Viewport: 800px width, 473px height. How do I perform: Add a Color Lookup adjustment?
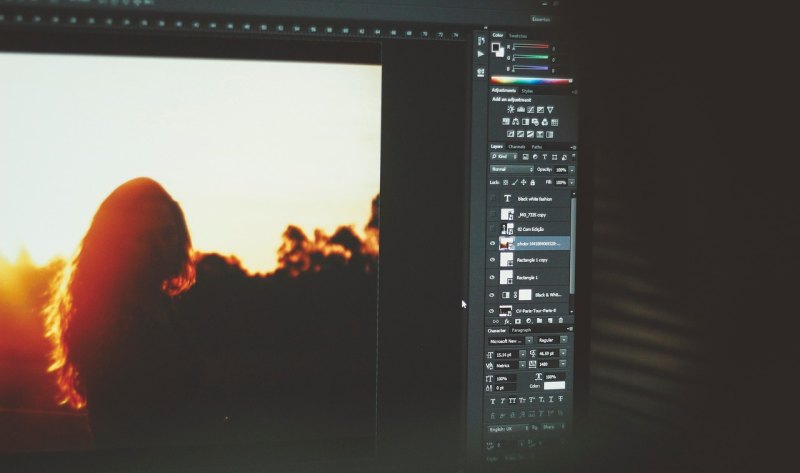click(x=555, y=122)
